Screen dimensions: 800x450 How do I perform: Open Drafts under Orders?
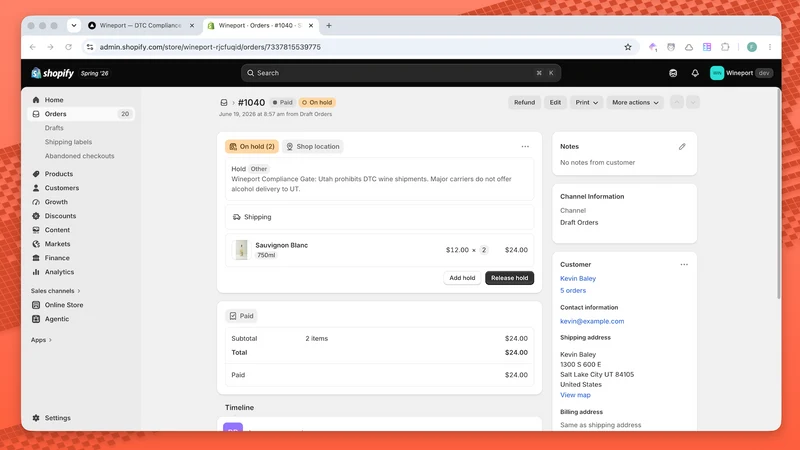coord(54,128)
